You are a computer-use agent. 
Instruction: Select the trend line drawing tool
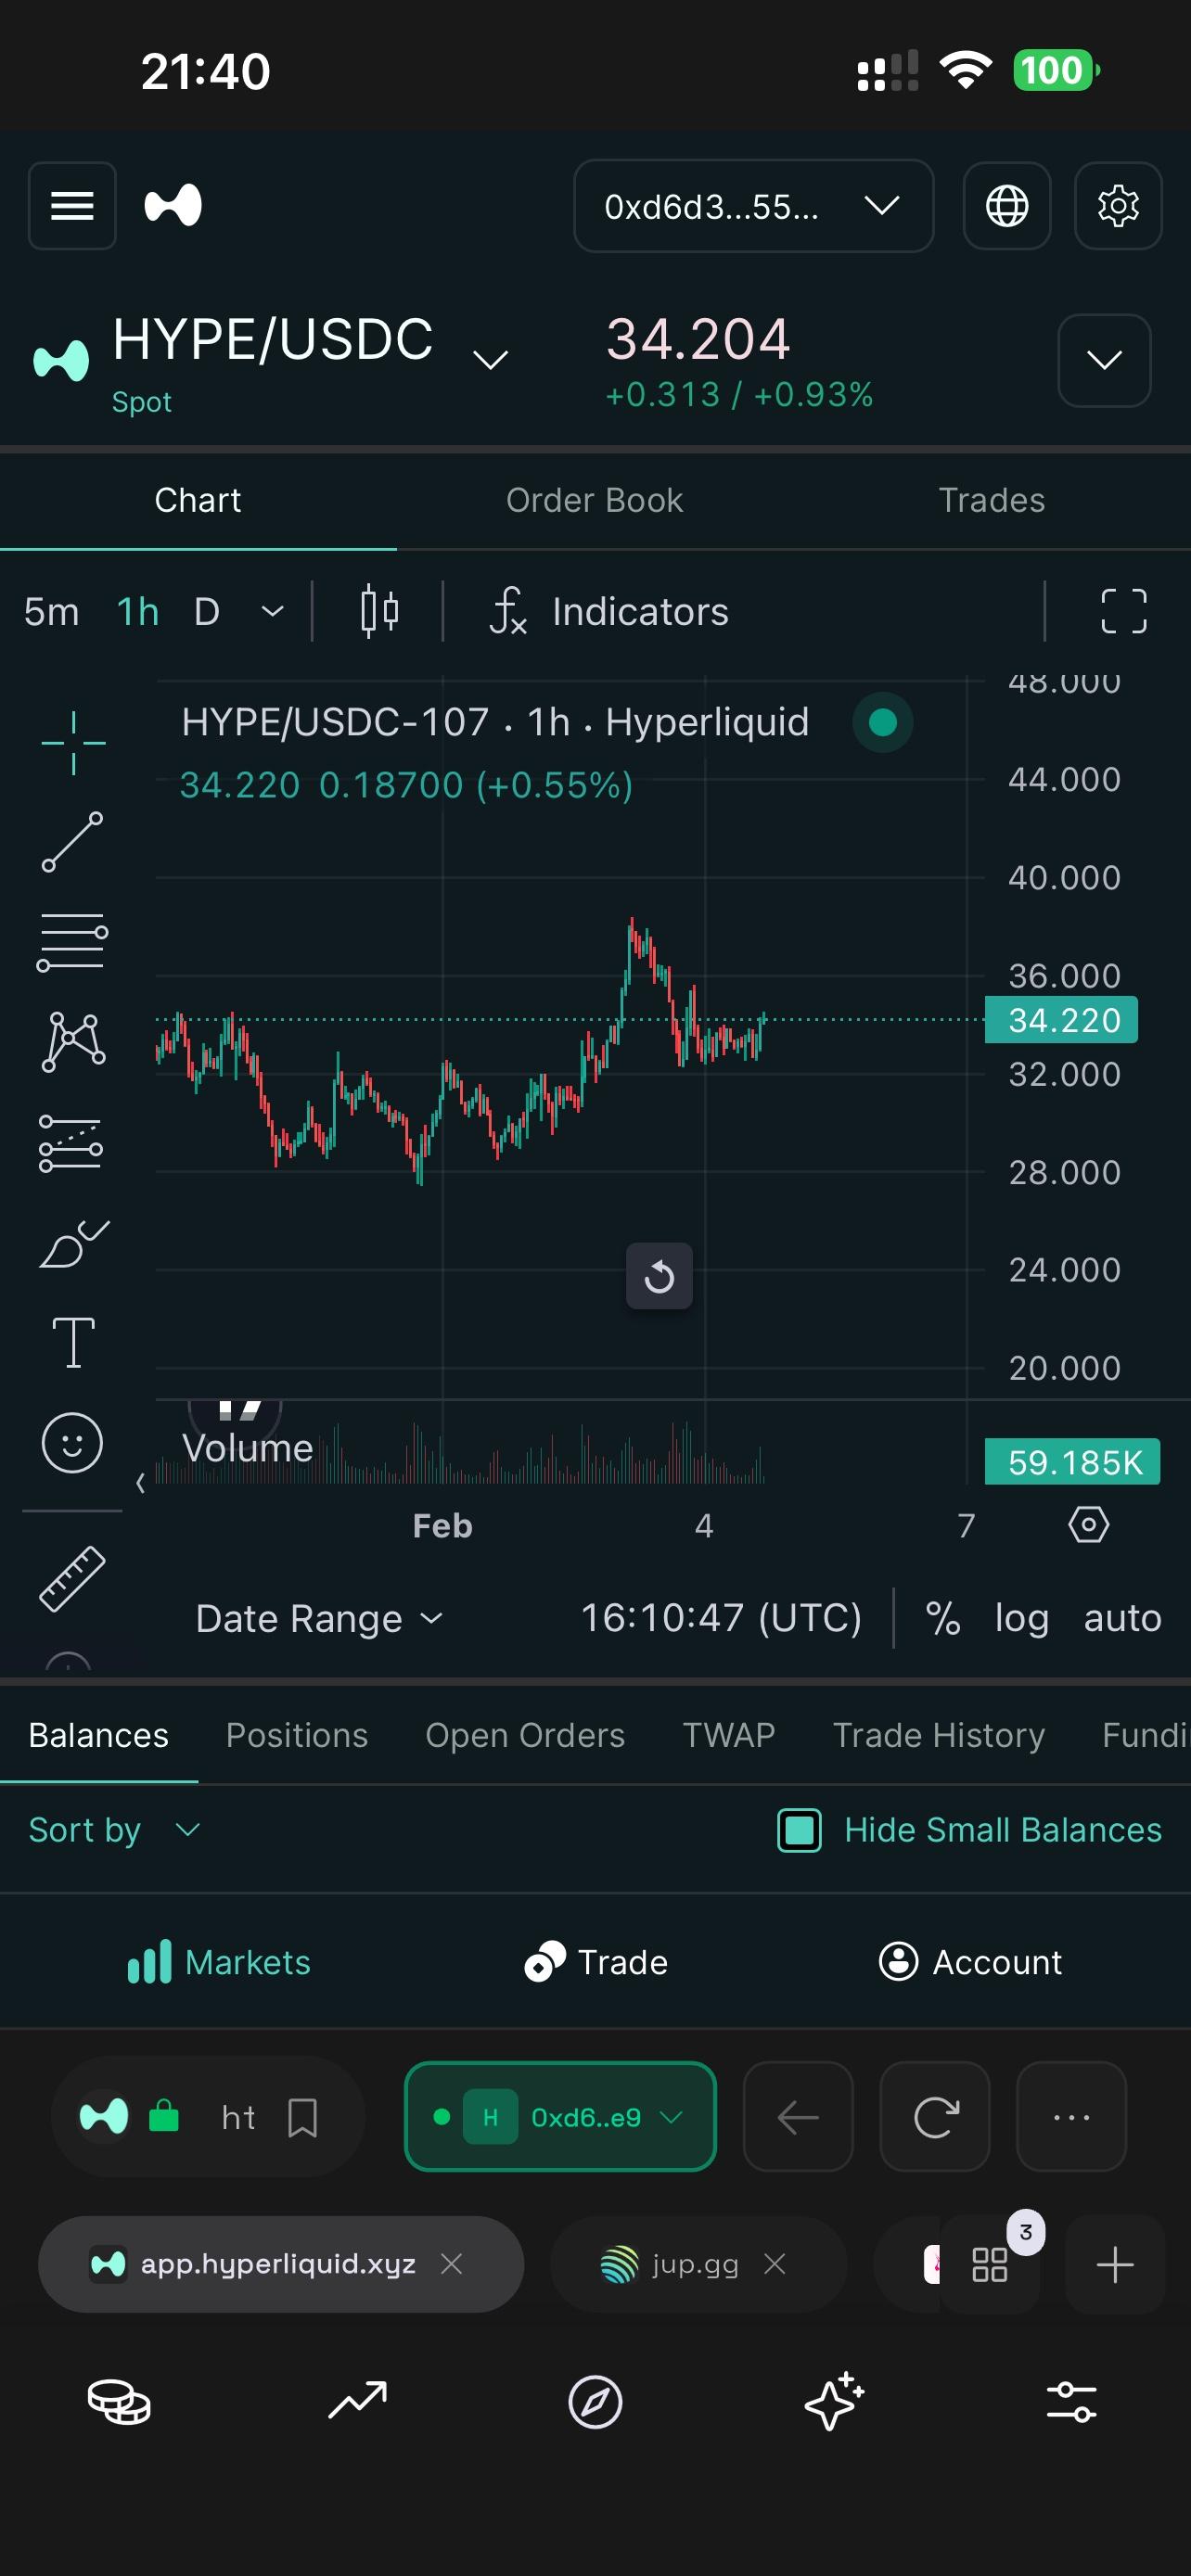point(72,842)
